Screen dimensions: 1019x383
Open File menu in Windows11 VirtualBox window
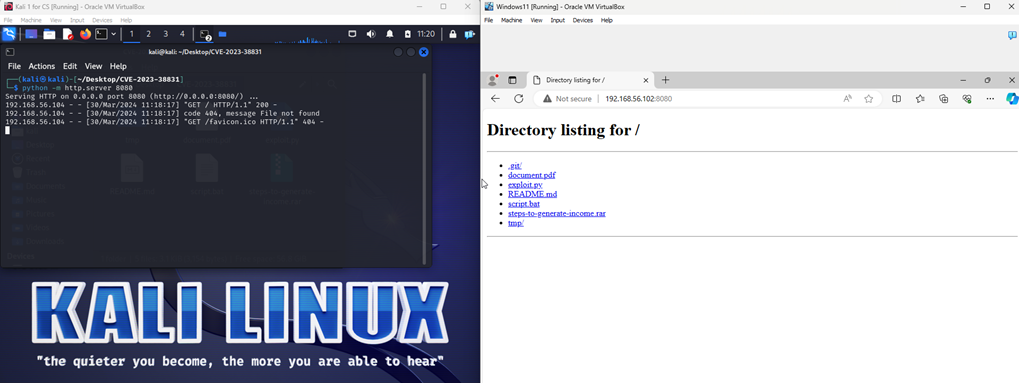tap(488, 20)
